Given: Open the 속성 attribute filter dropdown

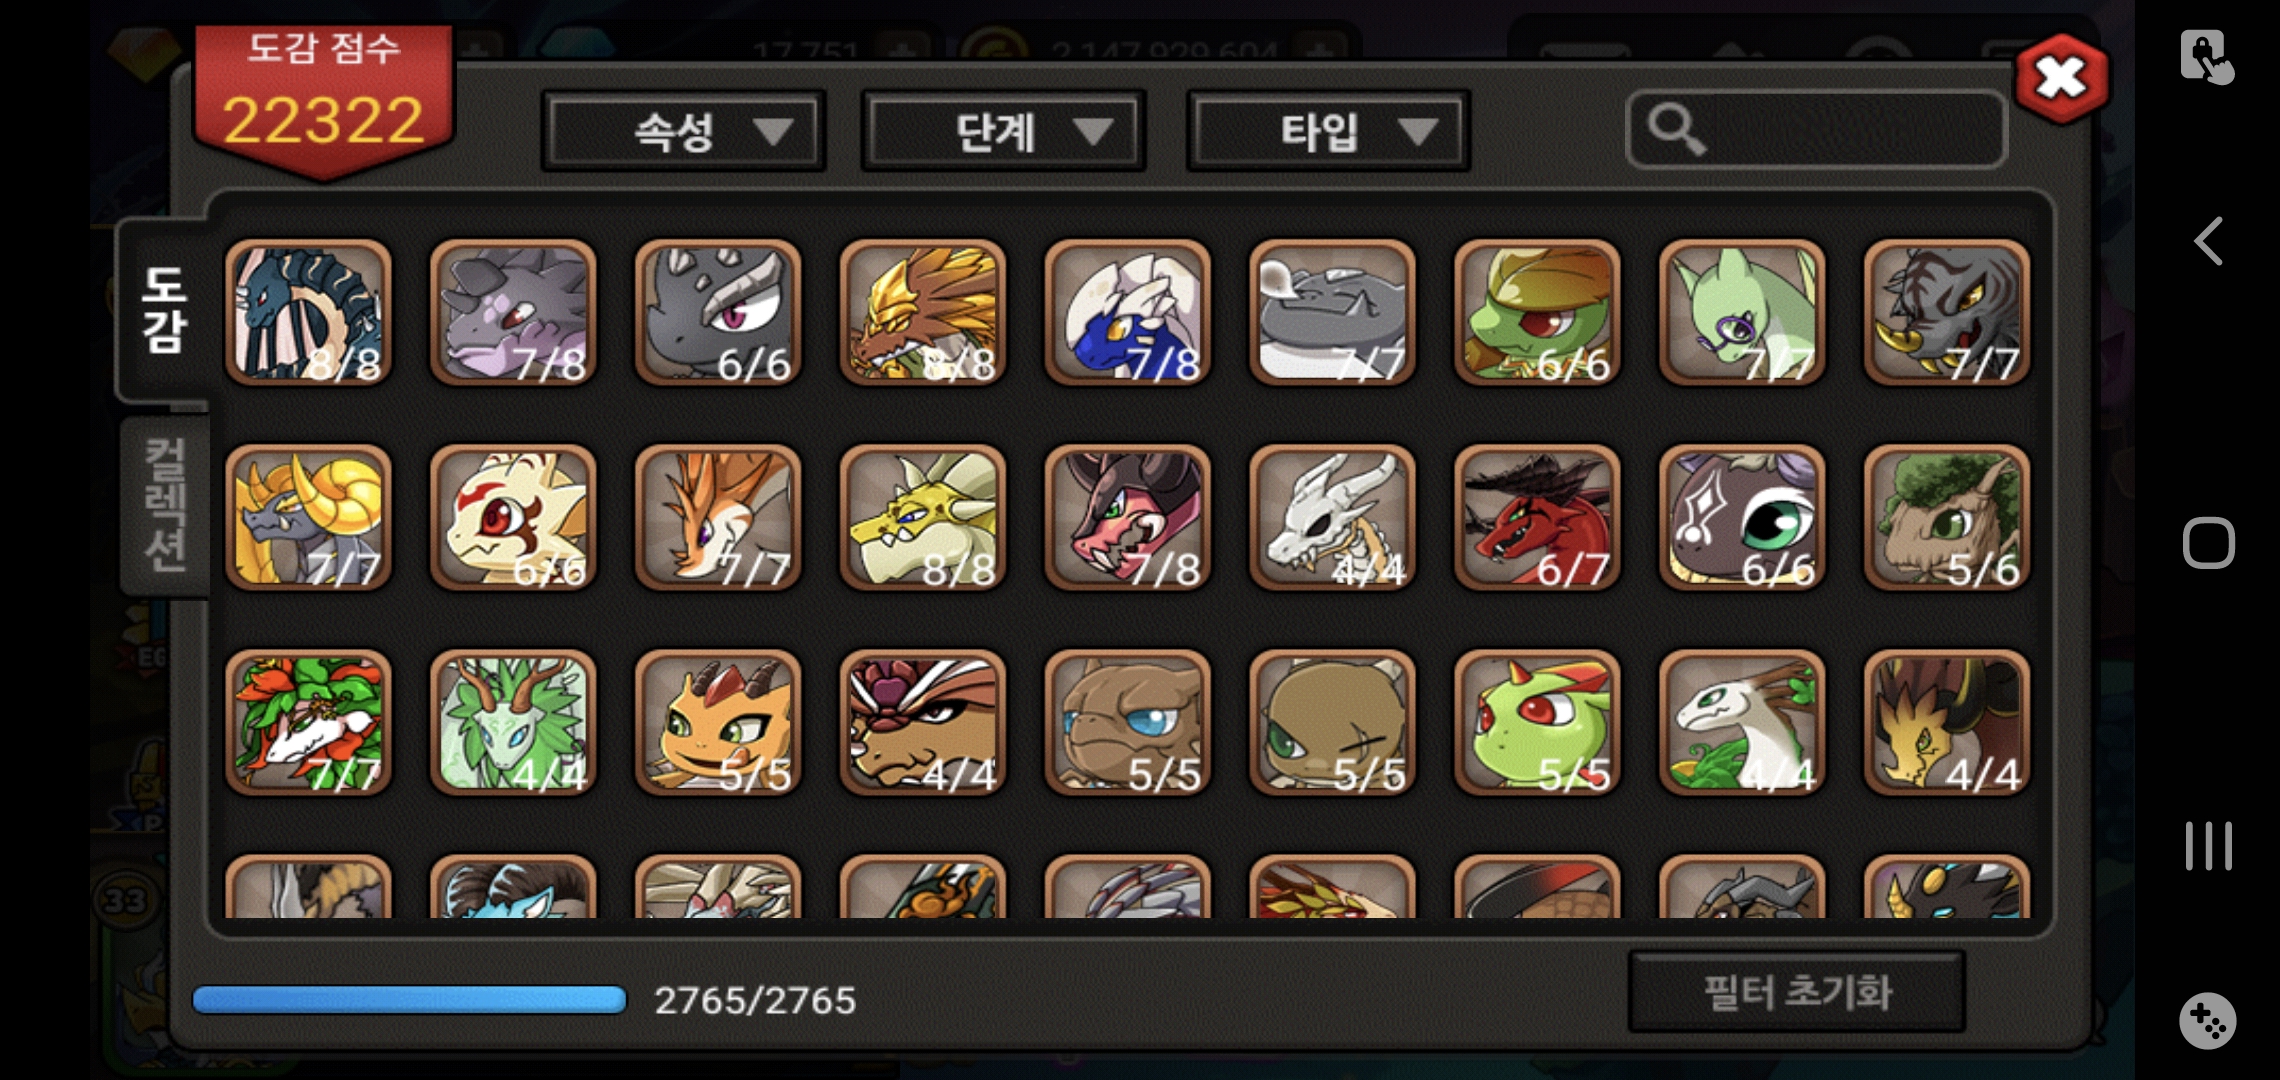Looking at the screenshot, I should tap(683, 131).
